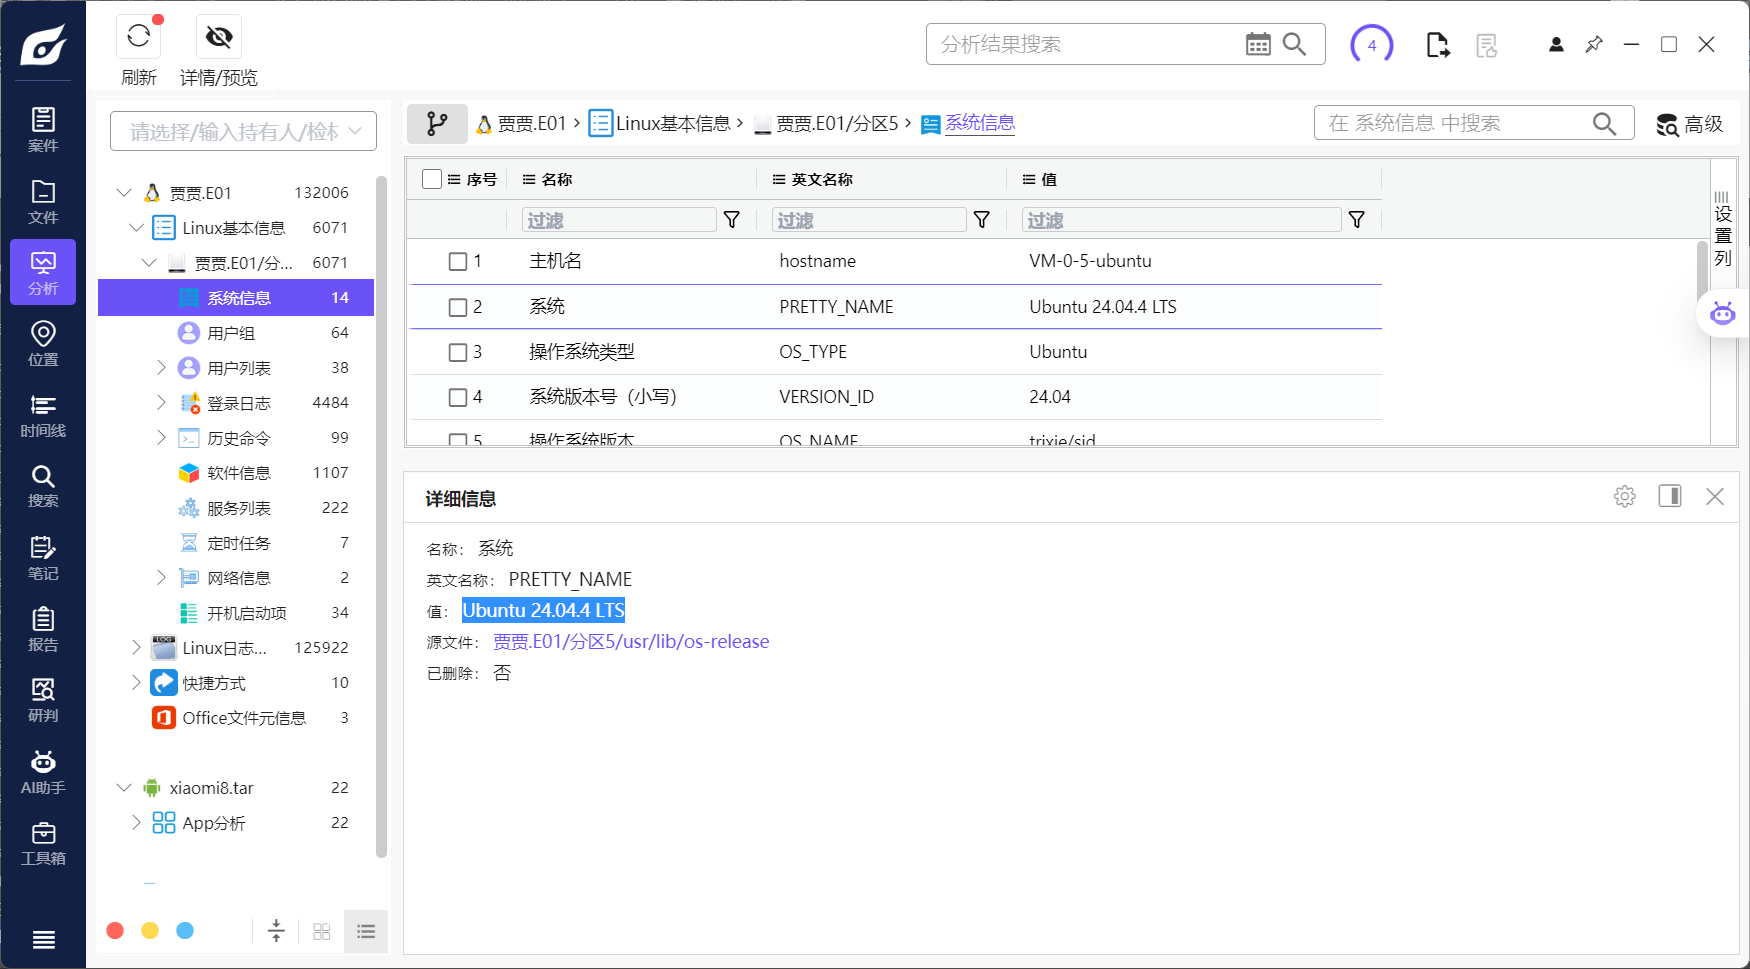1750x969 pixels.
Task: Click the user account icon
Action: coord(1556,44)
